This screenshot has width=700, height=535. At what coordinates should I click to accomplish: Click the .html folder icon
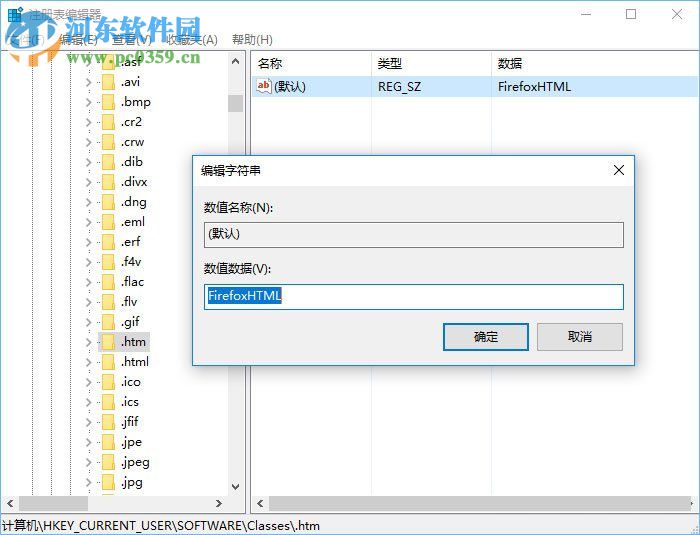coord(108,362)
